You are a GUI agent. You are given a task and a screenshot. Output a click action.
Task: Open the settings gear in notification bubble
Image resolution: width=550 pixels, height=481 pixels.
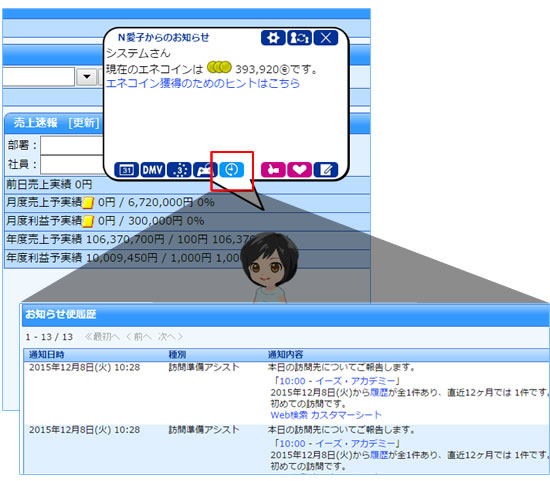(273, 38)
